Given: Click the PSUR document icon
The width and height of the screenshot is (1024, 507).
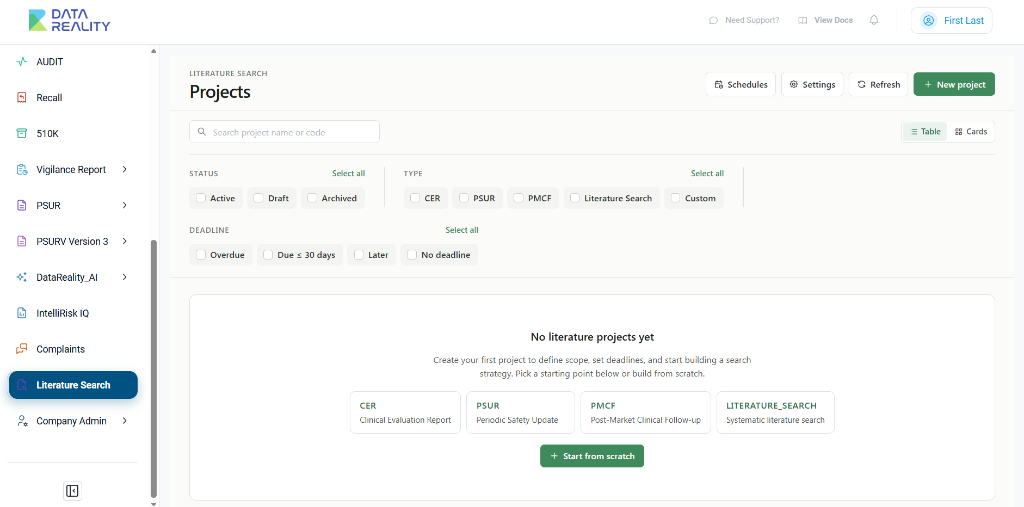Looking at the screenshot, I should pos(22,205).
